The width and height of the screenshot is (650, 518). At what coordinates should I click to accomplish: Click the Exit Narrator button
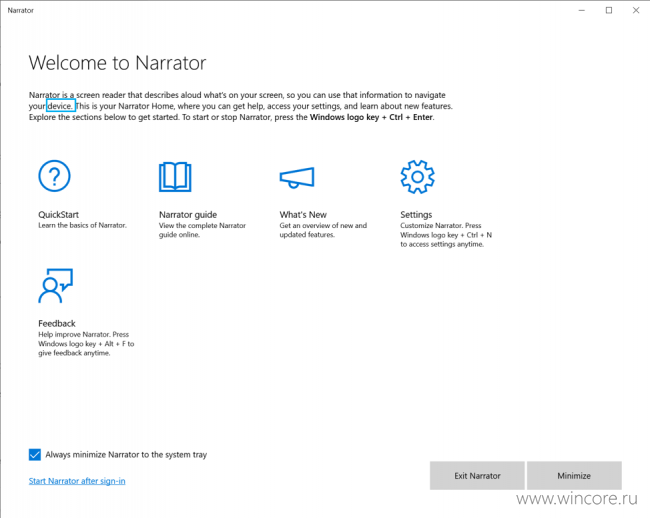[x=477, y=476]
